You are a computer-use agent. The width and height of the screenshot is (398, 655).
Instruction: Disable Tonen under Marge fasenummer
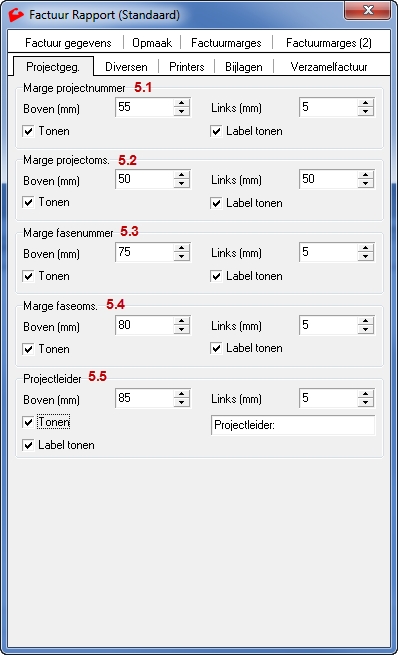[28, 276]
